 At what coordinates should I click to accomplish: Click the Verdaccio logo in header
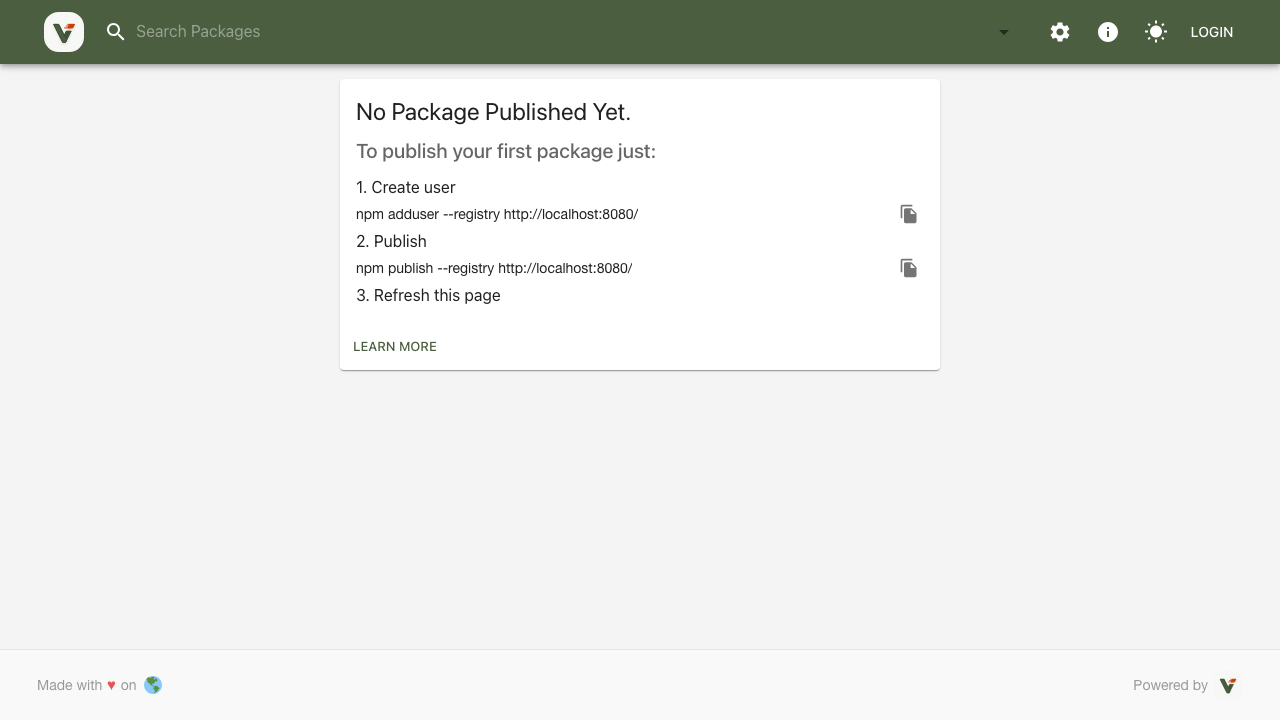coord(64,32)
